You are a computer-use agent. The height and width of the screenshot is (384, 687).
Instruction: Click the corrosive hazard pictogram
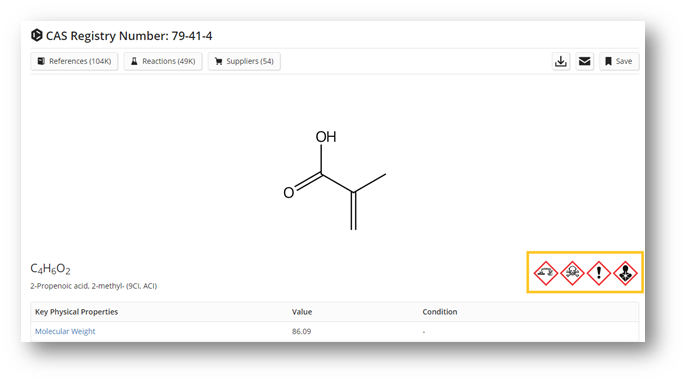pos(546,273)
